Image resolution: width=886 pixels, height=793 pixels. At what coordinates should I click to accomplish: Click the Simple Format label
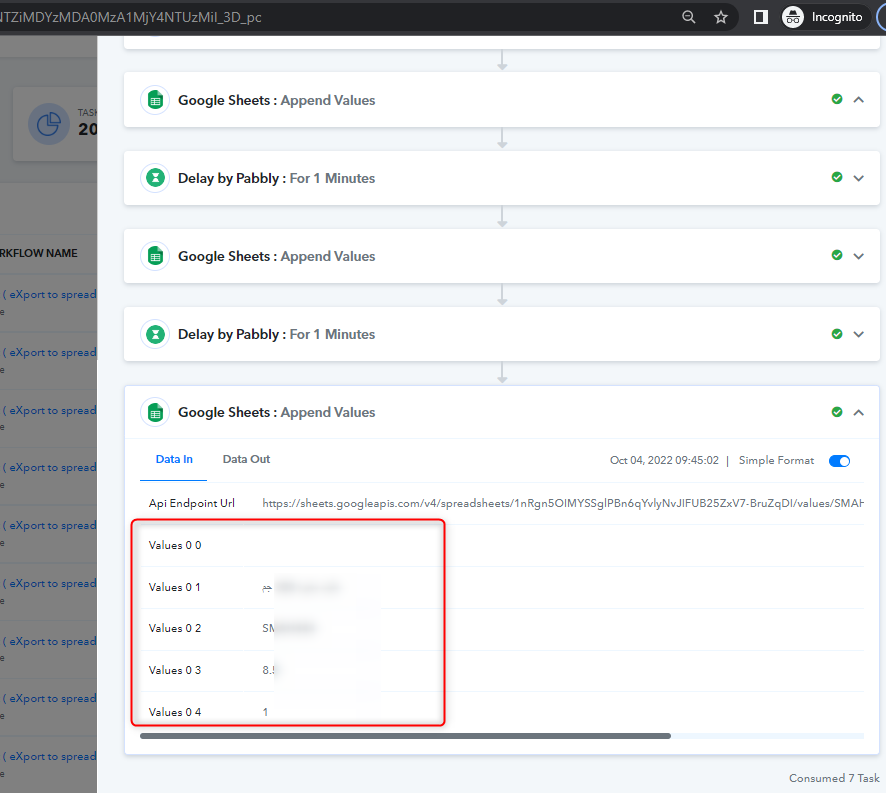(776, 460)
